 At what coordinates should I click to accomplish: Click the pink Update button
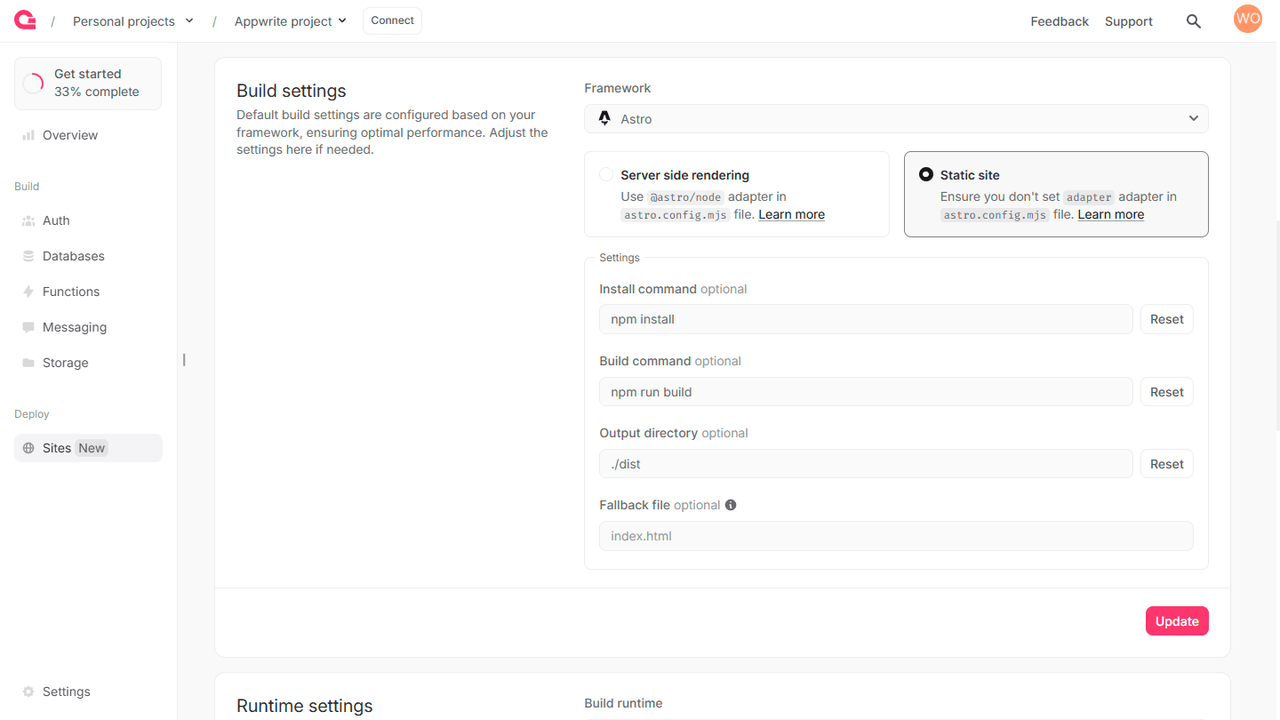(x=1176, y=621)
